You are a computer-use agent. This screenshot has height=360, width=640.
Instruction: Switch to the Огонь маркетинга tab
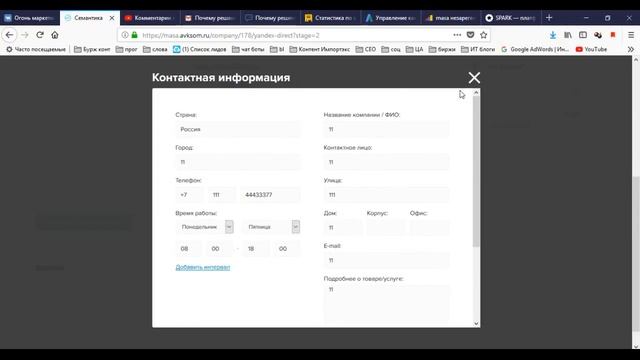(x=30, y=18)
